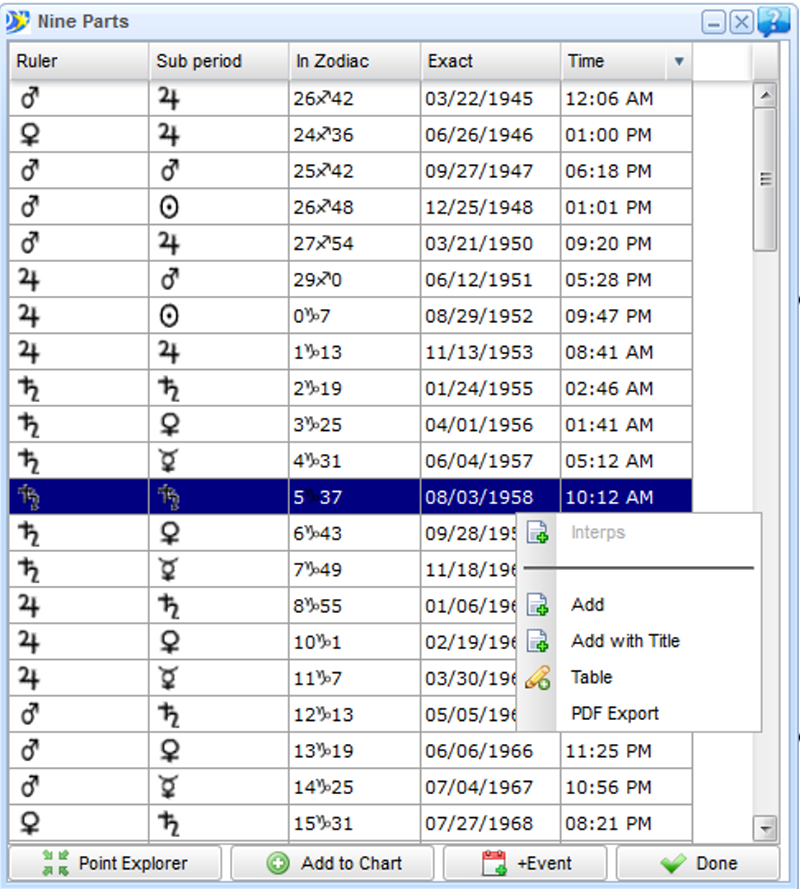
Task: Sort by the Exact column header
Action: pos(490,62)
